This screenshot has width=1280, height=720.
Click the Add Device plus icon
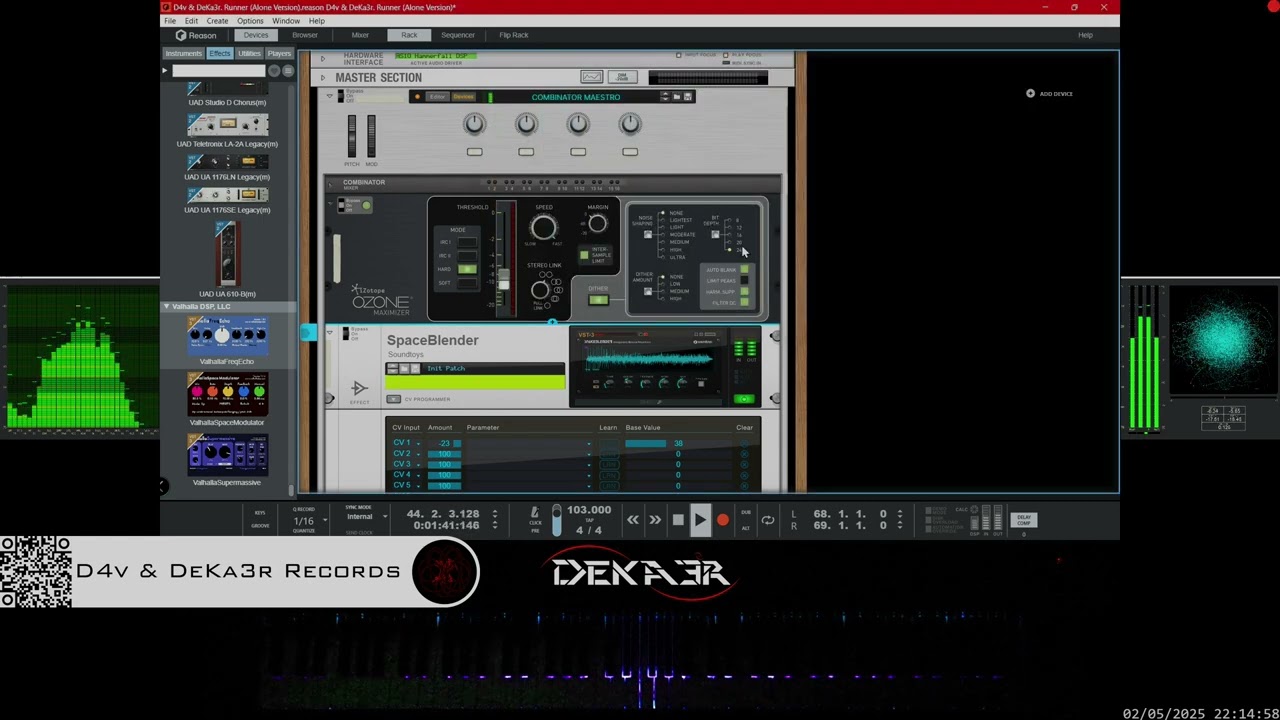click(x=1030, y=93)
